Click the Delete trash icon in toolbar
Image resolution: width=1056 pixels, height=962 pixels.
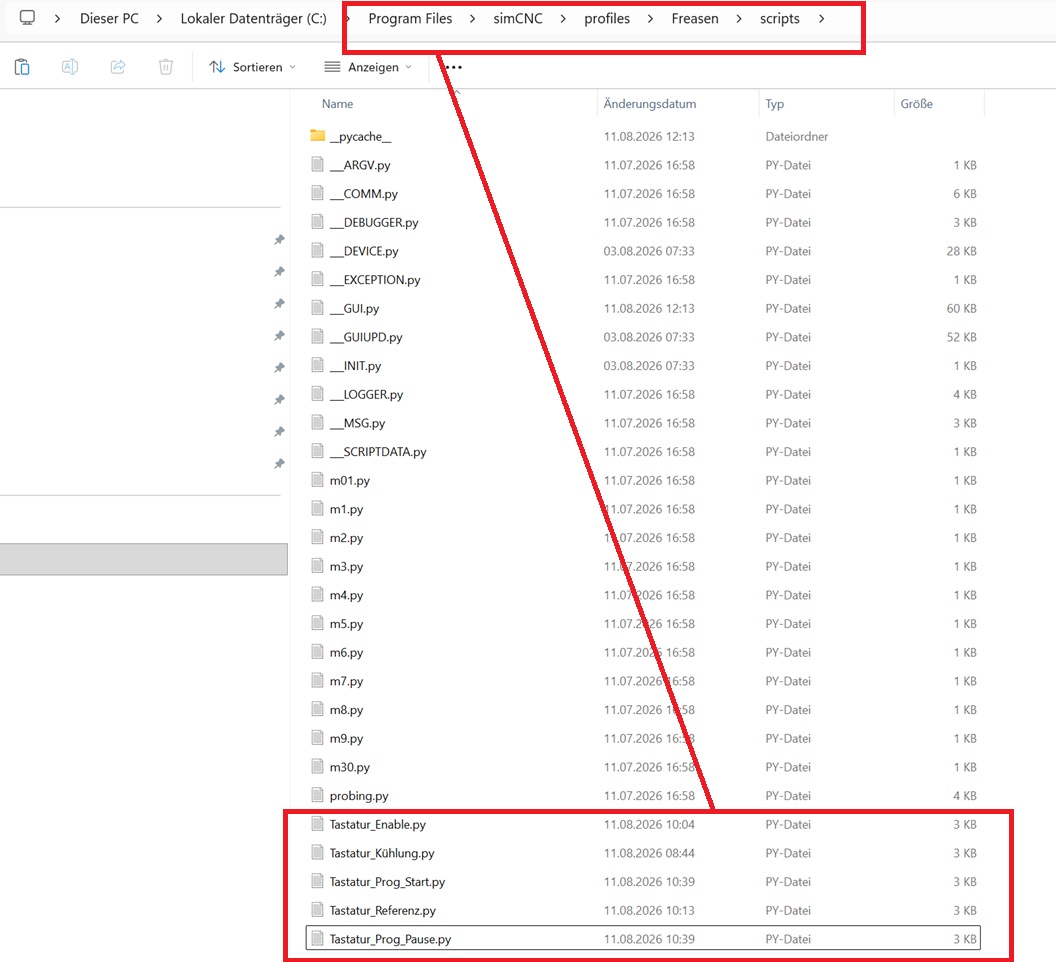point(166,67)
